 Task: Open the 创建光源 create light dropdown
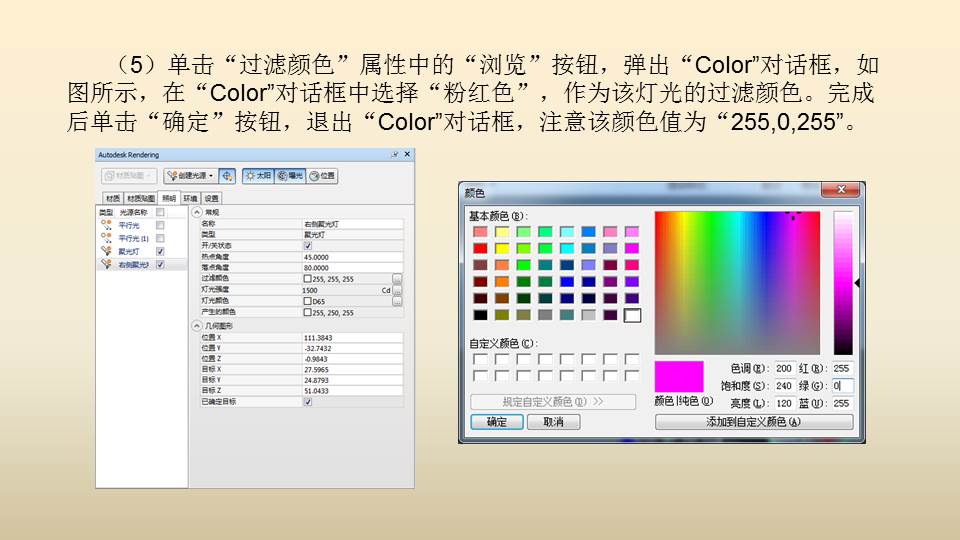[190, 176]
